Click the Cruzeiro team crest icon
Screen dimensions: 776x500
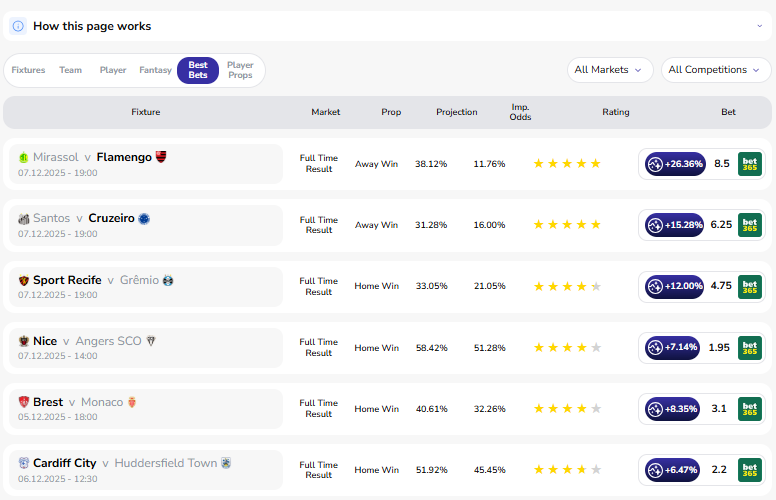pos(144,218)
